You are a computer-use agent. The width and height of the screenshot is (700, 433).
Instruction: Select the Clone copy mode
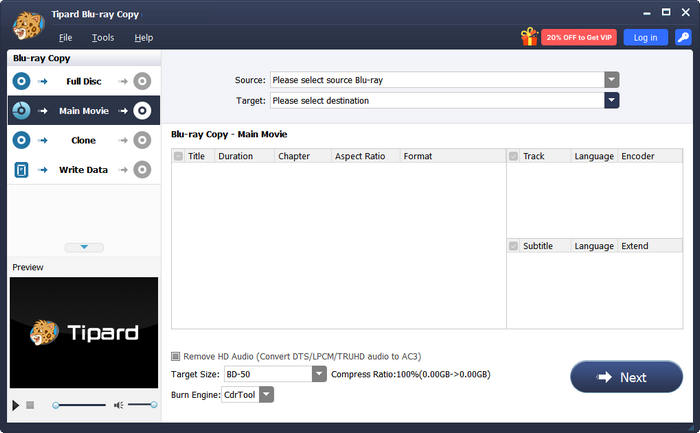84,140
